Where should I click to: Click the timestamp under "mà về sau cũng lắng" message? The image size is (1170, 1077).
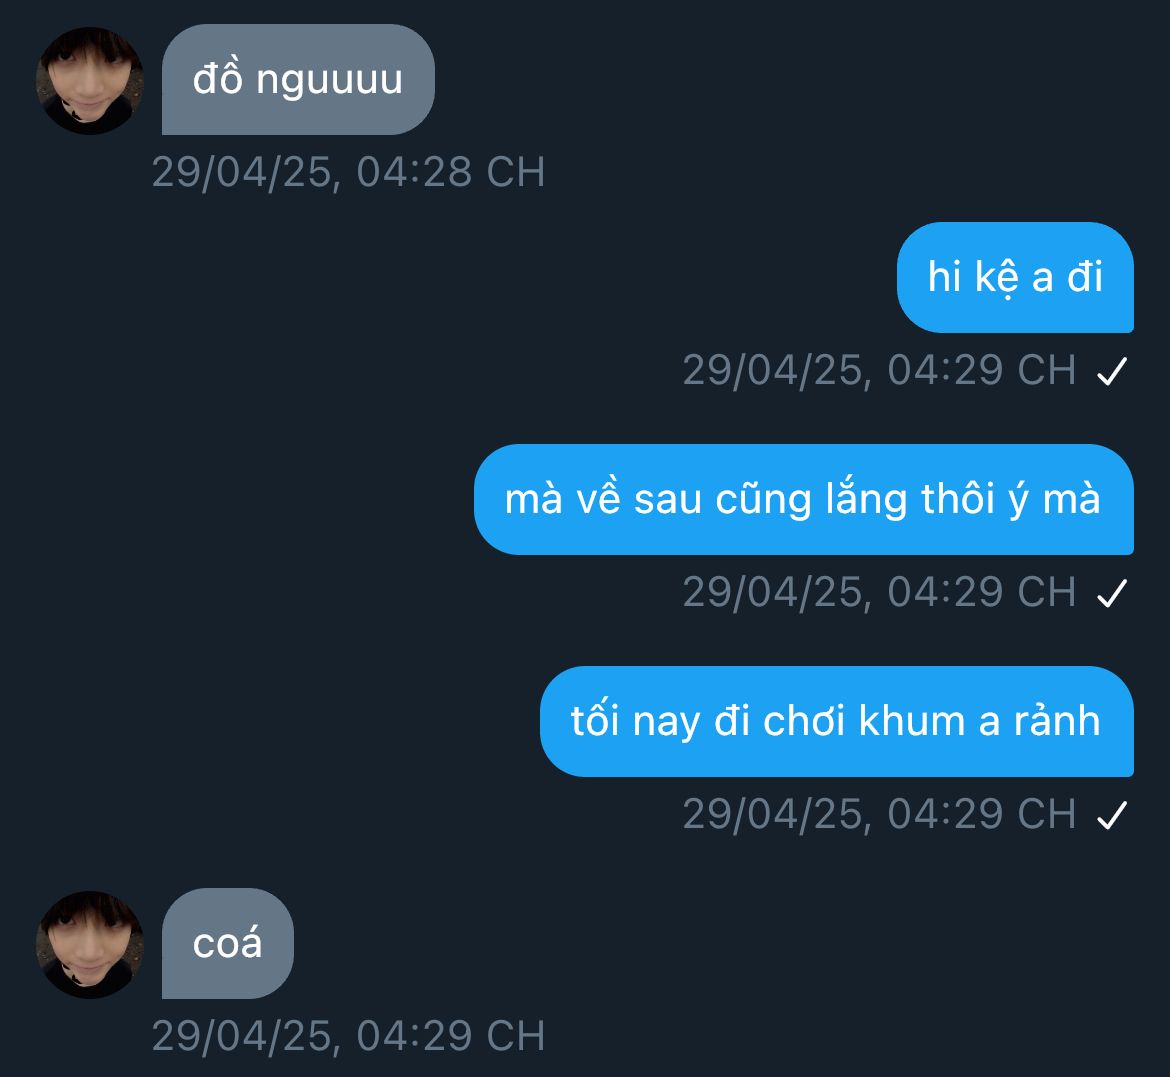880,592
